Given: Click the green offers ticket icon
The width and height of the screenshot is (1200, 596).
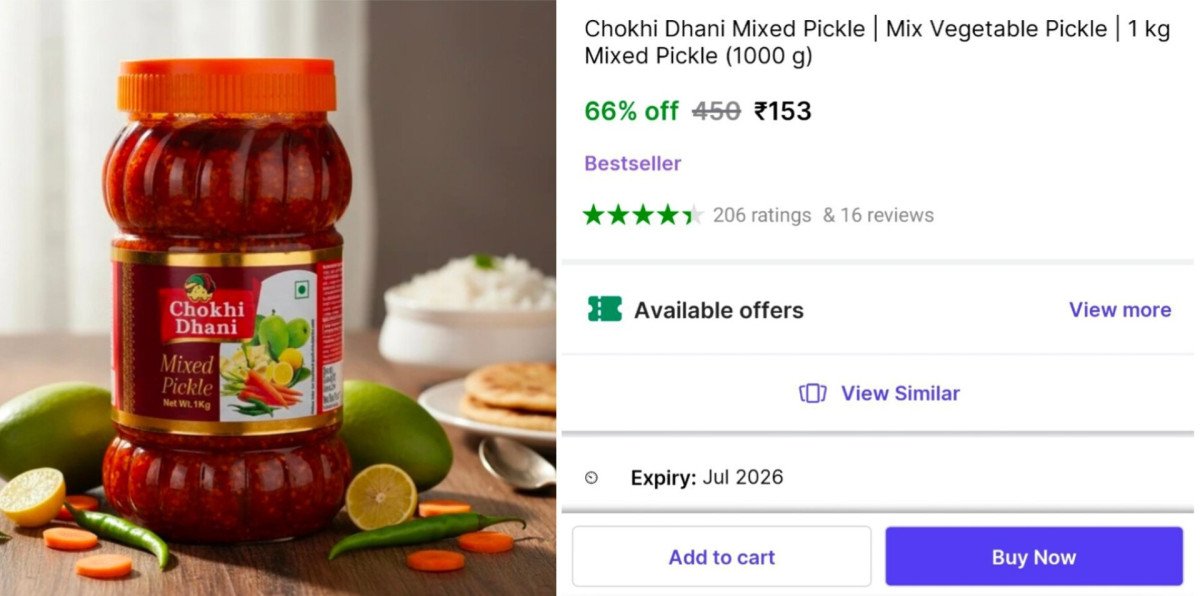Looking at the screenshot, I should pyautogui.click(x=604, y=309).
